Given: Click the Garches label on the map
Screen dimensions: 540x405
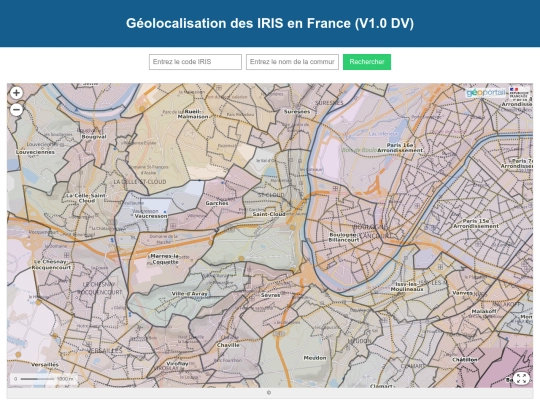Looking at the screenshot, I should (217, 203).
